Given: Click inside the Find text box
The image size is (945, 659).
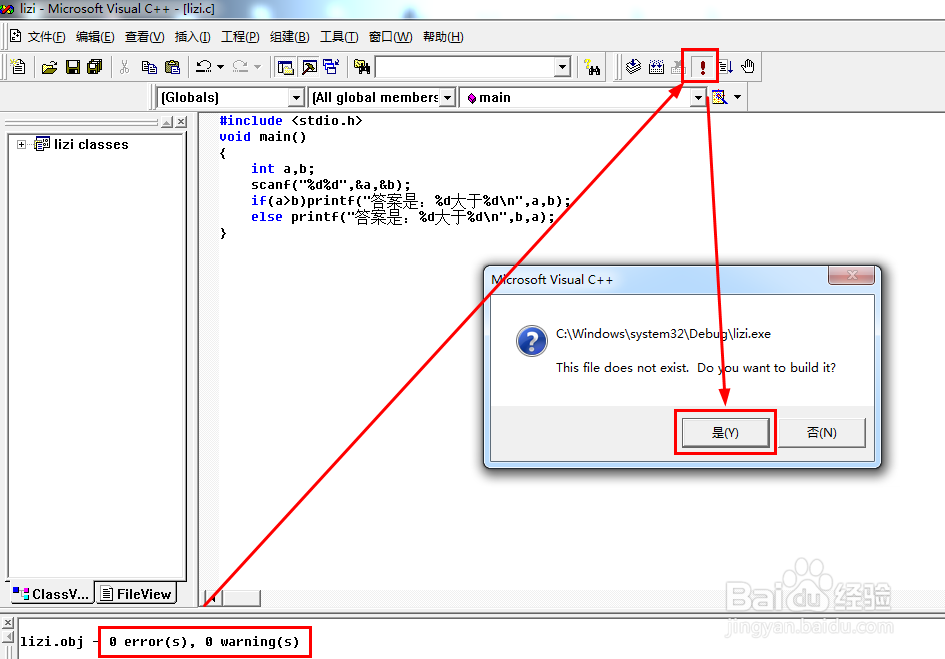Looking at the screenshot, I should click(464, 67).
